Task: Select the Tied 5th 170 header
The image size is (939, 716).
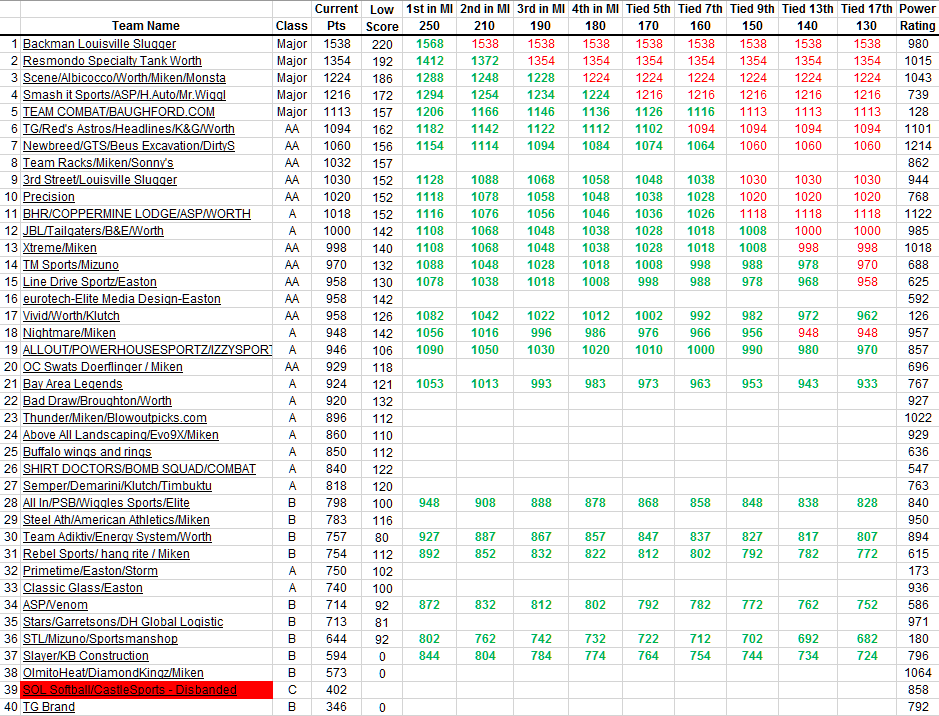Action: pyautogui.click(x=648, y=17)
